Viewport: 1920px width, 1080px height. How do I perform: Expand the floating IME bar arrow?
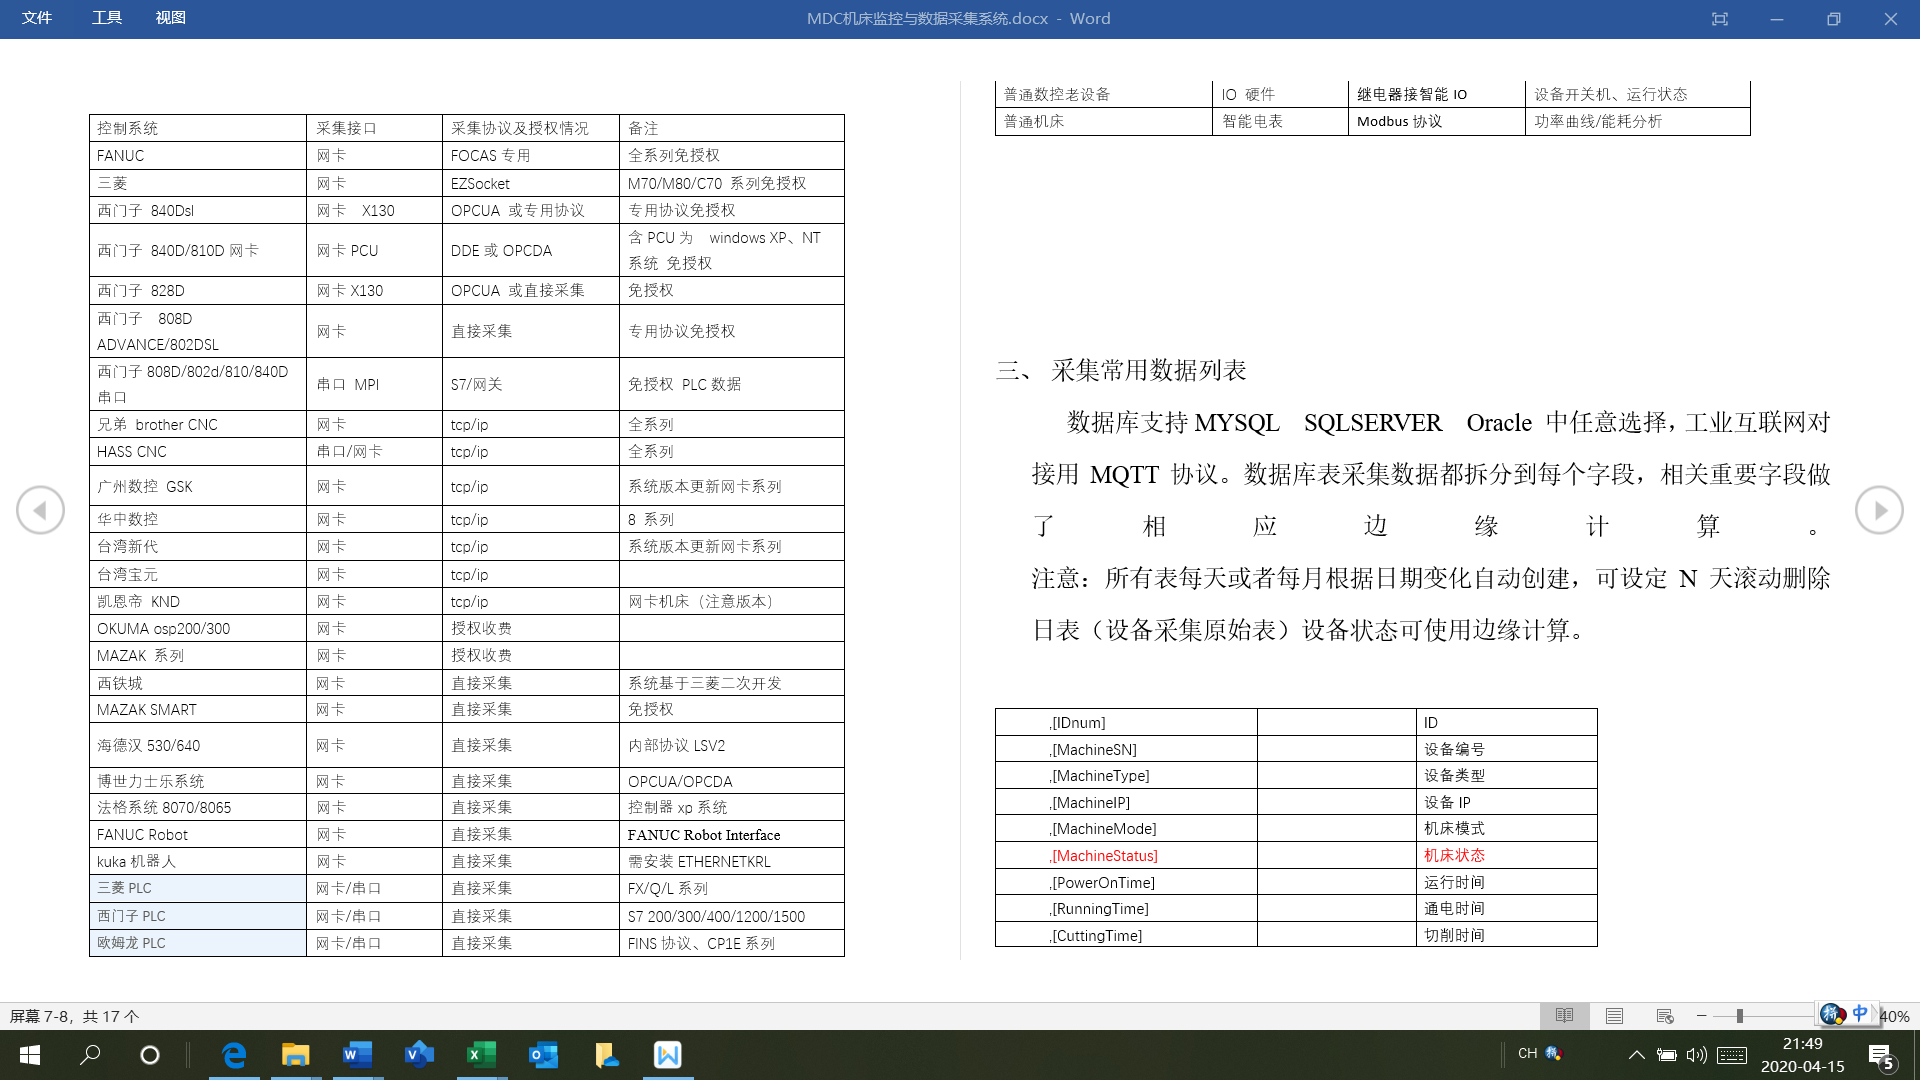[x=1874, y=1013]
